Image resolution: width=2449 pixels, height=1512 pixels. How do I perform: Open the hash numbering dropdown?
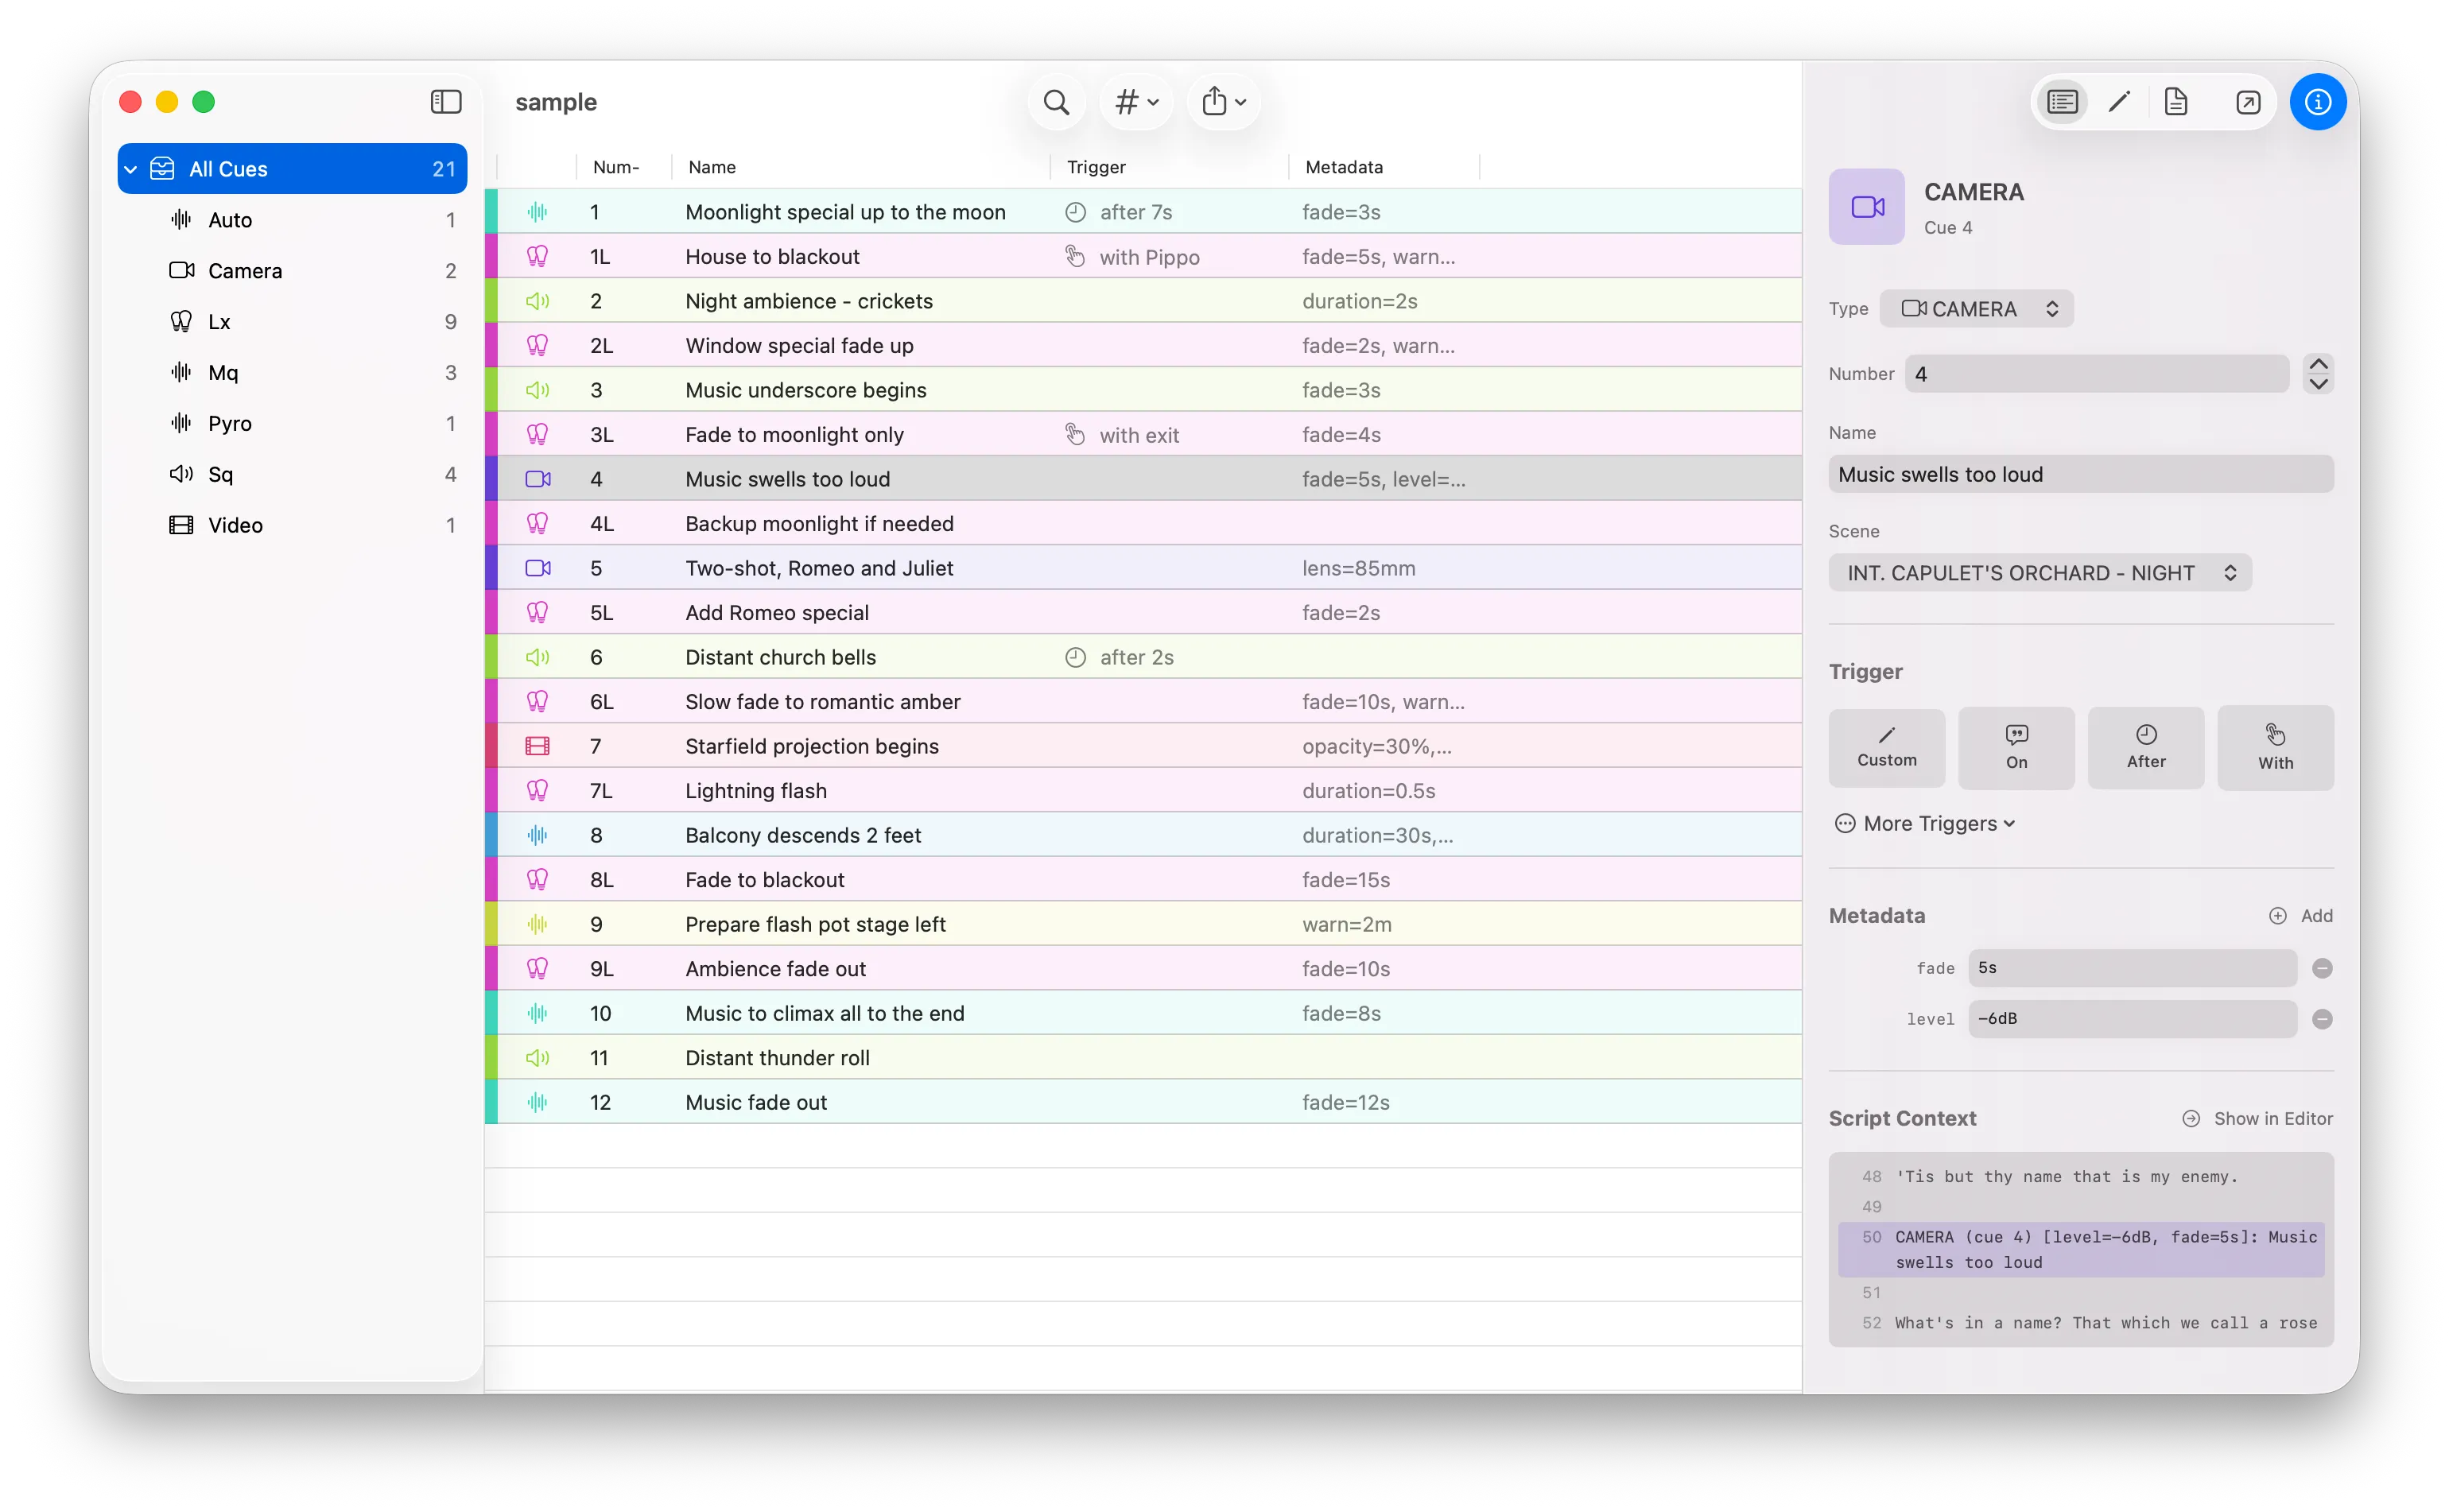pos(1136,101)
